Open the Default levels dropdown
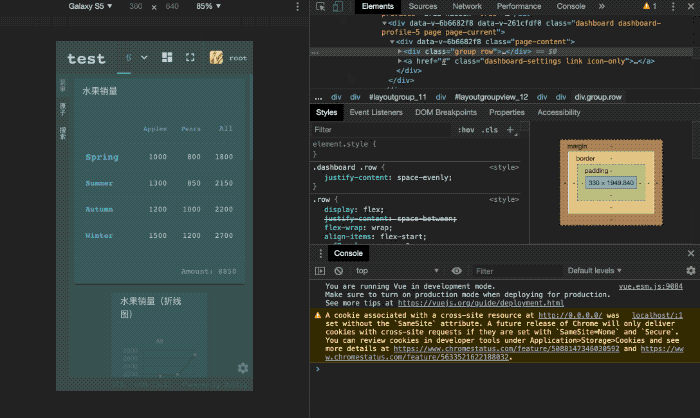 595,271
